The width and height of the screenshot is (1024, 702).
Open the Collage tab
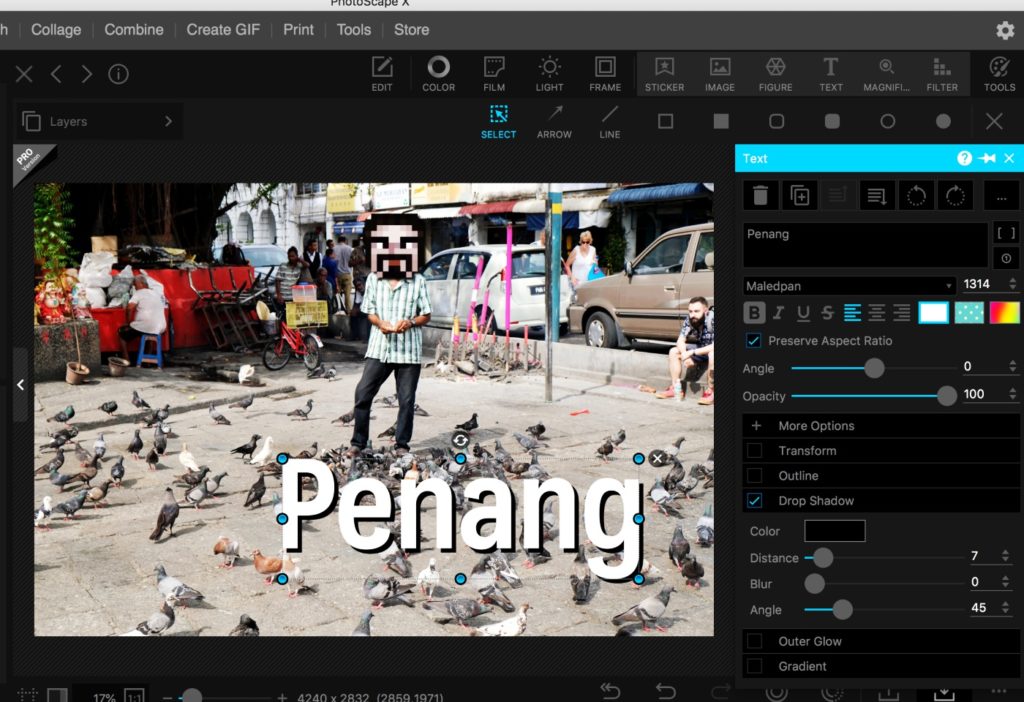pyautogui.click(x=56, y=30)
